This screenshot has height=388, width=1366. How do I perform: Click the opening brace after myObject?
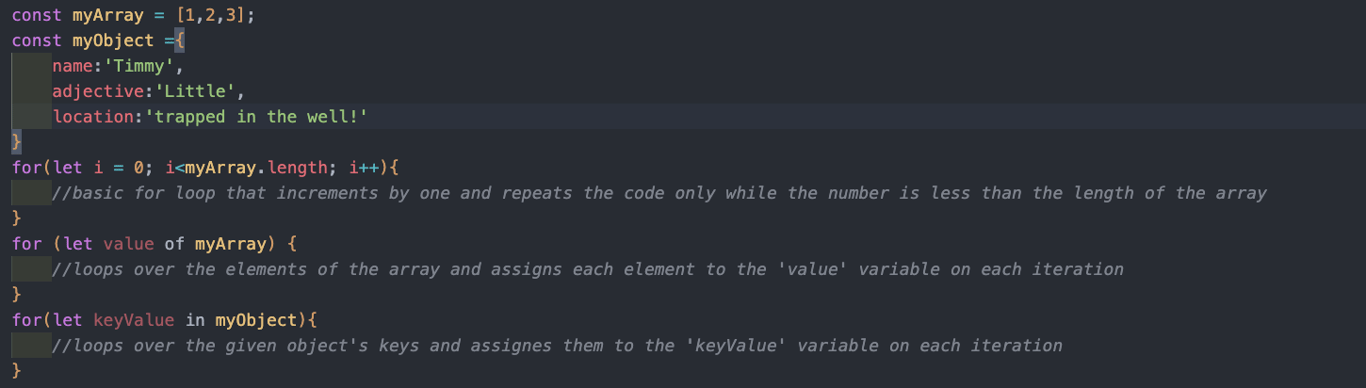pyautogui.click(x=180, y=41)
